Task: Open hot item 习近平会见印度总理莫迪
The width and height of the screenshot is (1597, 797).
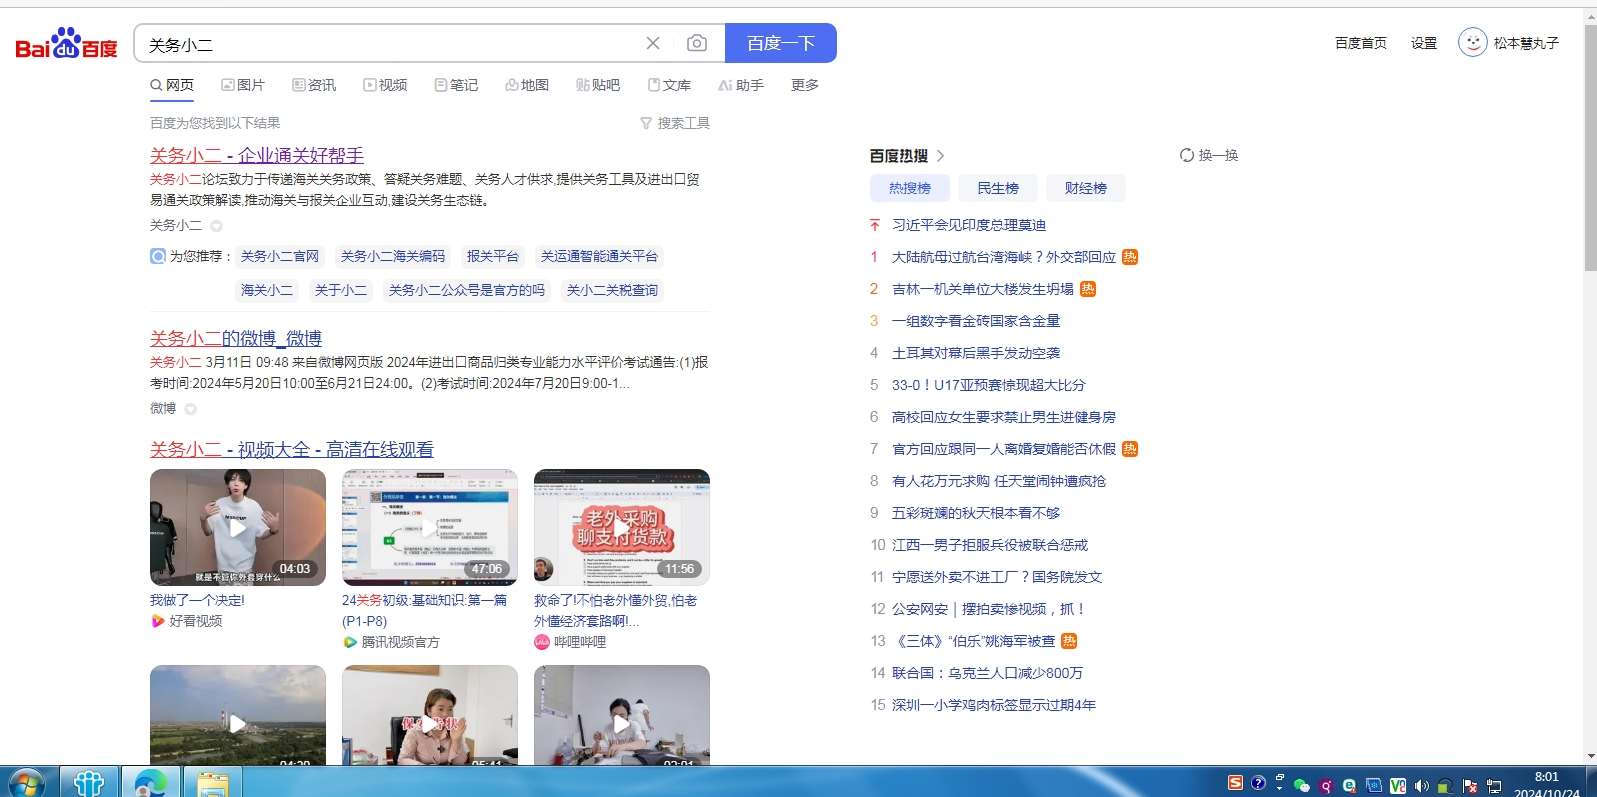Action: coord(969,225)
